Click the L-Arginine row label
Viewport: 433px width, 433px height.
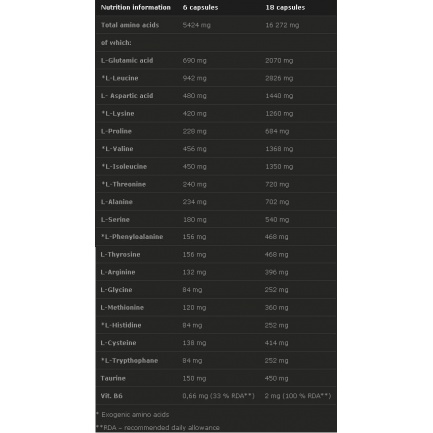118,272
